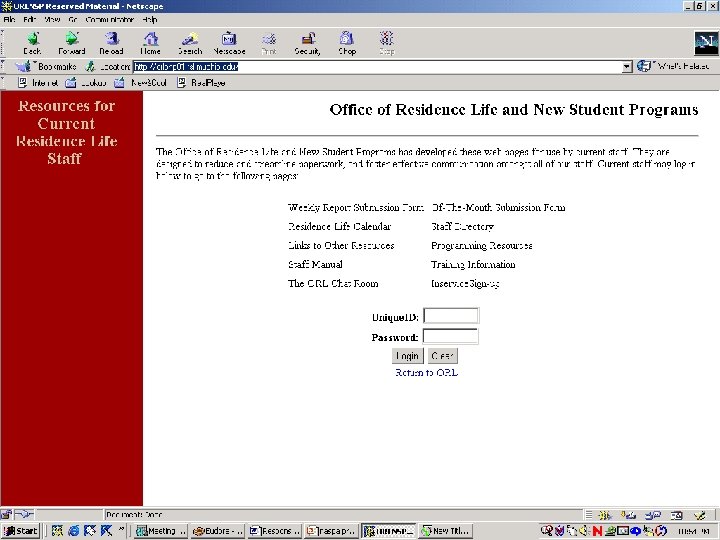Screen dimensions: 720x540
Task: Expand the quick launch overflow chevron
Action: (x=121, y=530)
